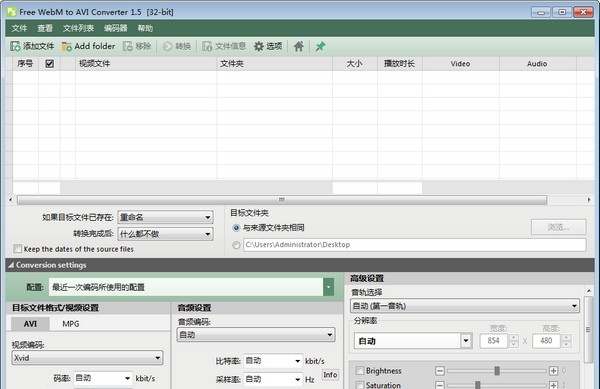The width and height of the screenshot is (600, 389).
Task: Click the app logo in the title bar
Action: [x=12, y=12]
